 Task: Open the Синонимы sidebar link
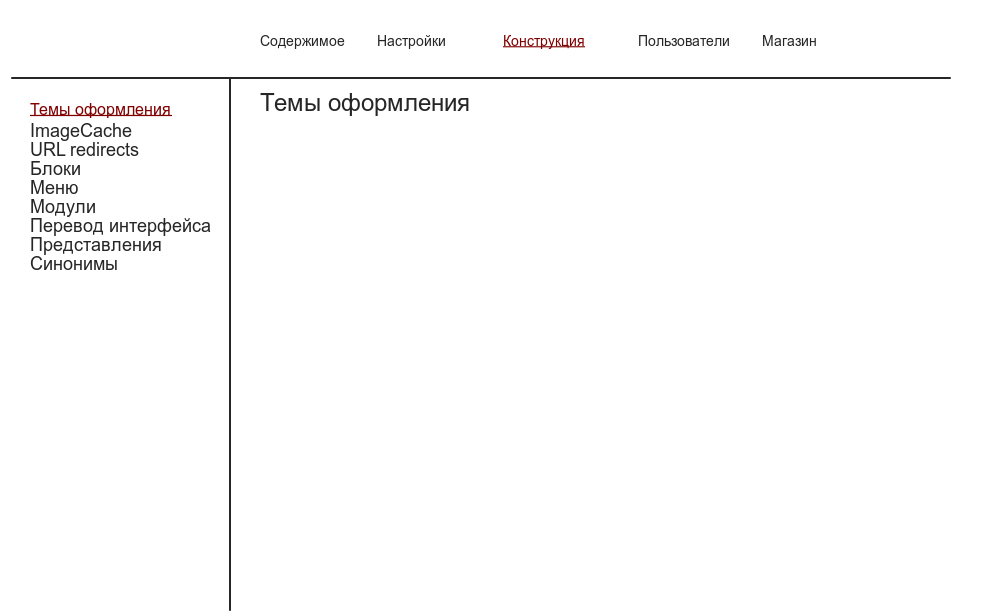[73, 264]
